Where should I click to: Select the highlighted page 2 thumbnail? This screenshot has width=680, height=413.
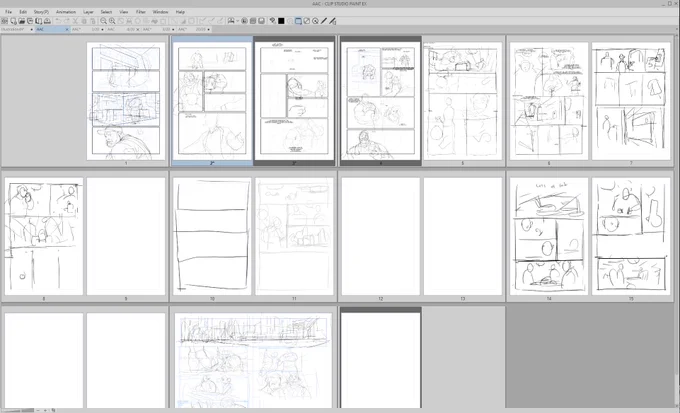(x=212, y=101)
